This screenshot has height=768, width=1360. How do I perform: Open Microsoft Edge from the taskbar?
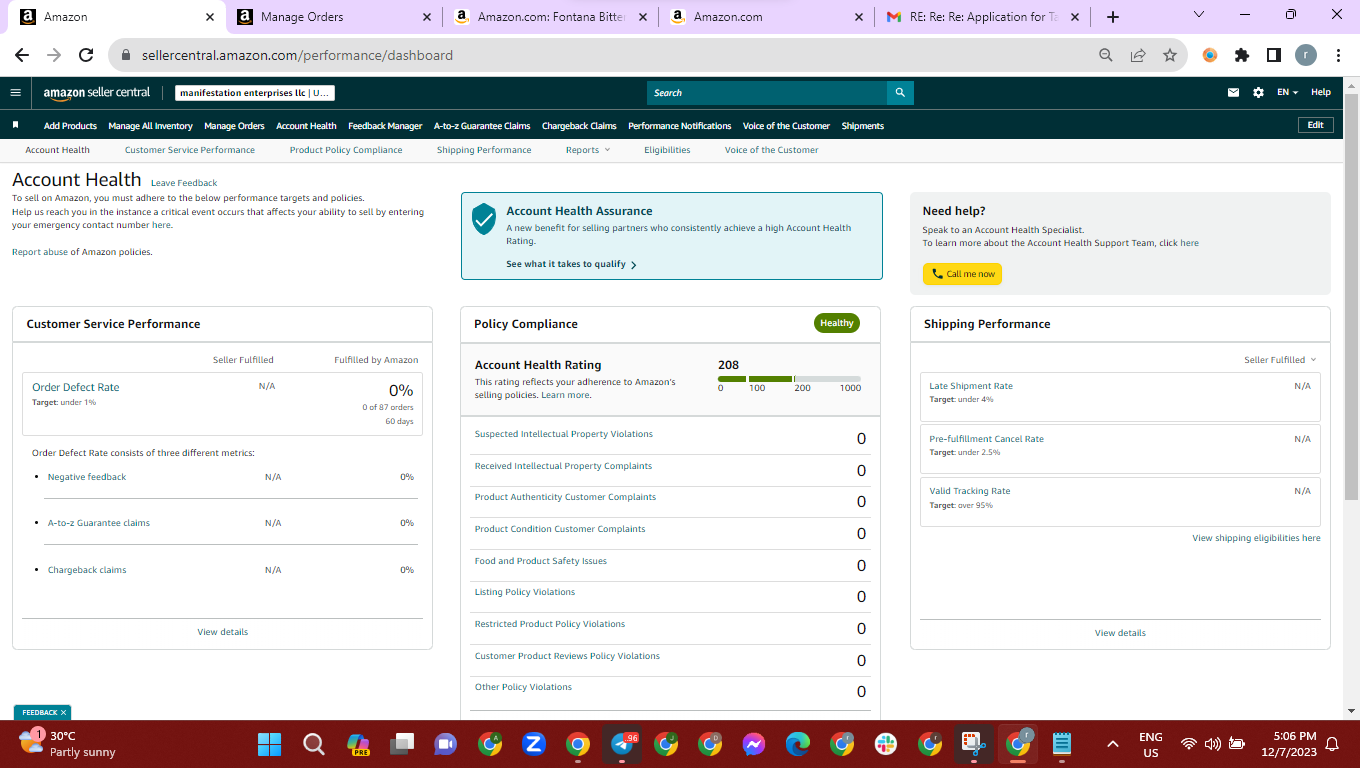coord(797,744)
